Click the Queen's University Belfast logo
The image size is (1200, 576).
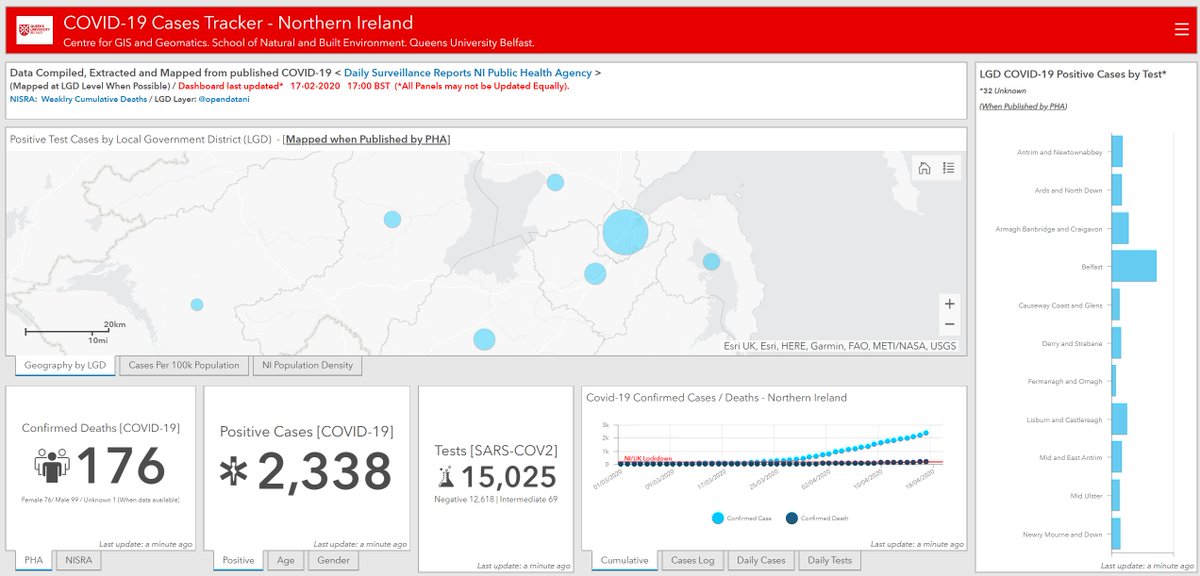[33, 31]
